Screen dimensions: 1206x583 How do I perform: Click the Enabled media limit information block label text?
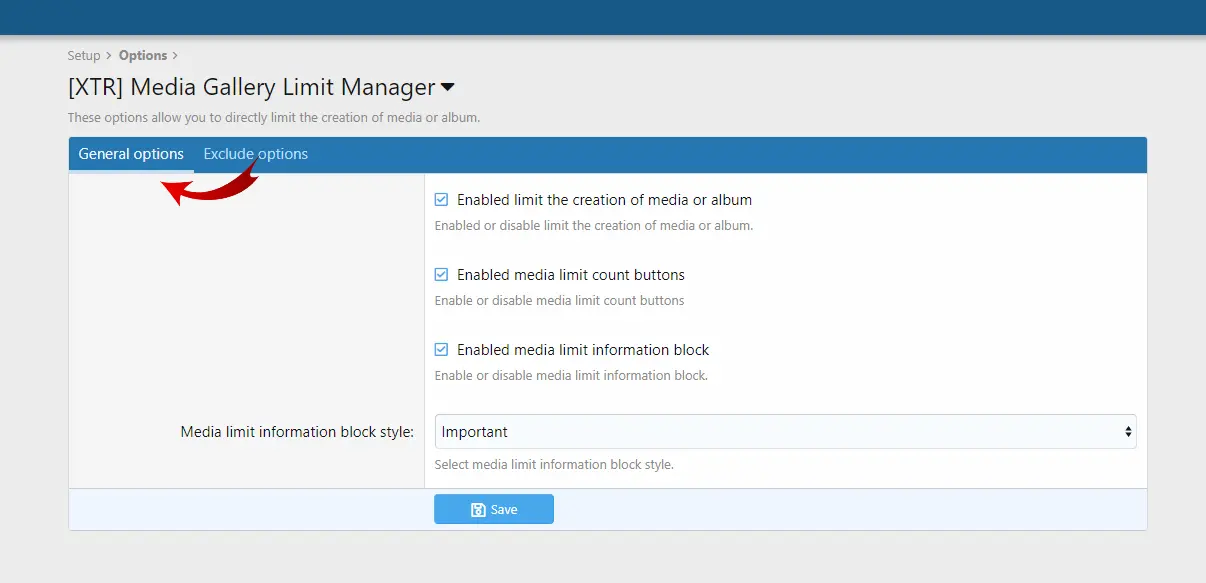coord(583,350)
